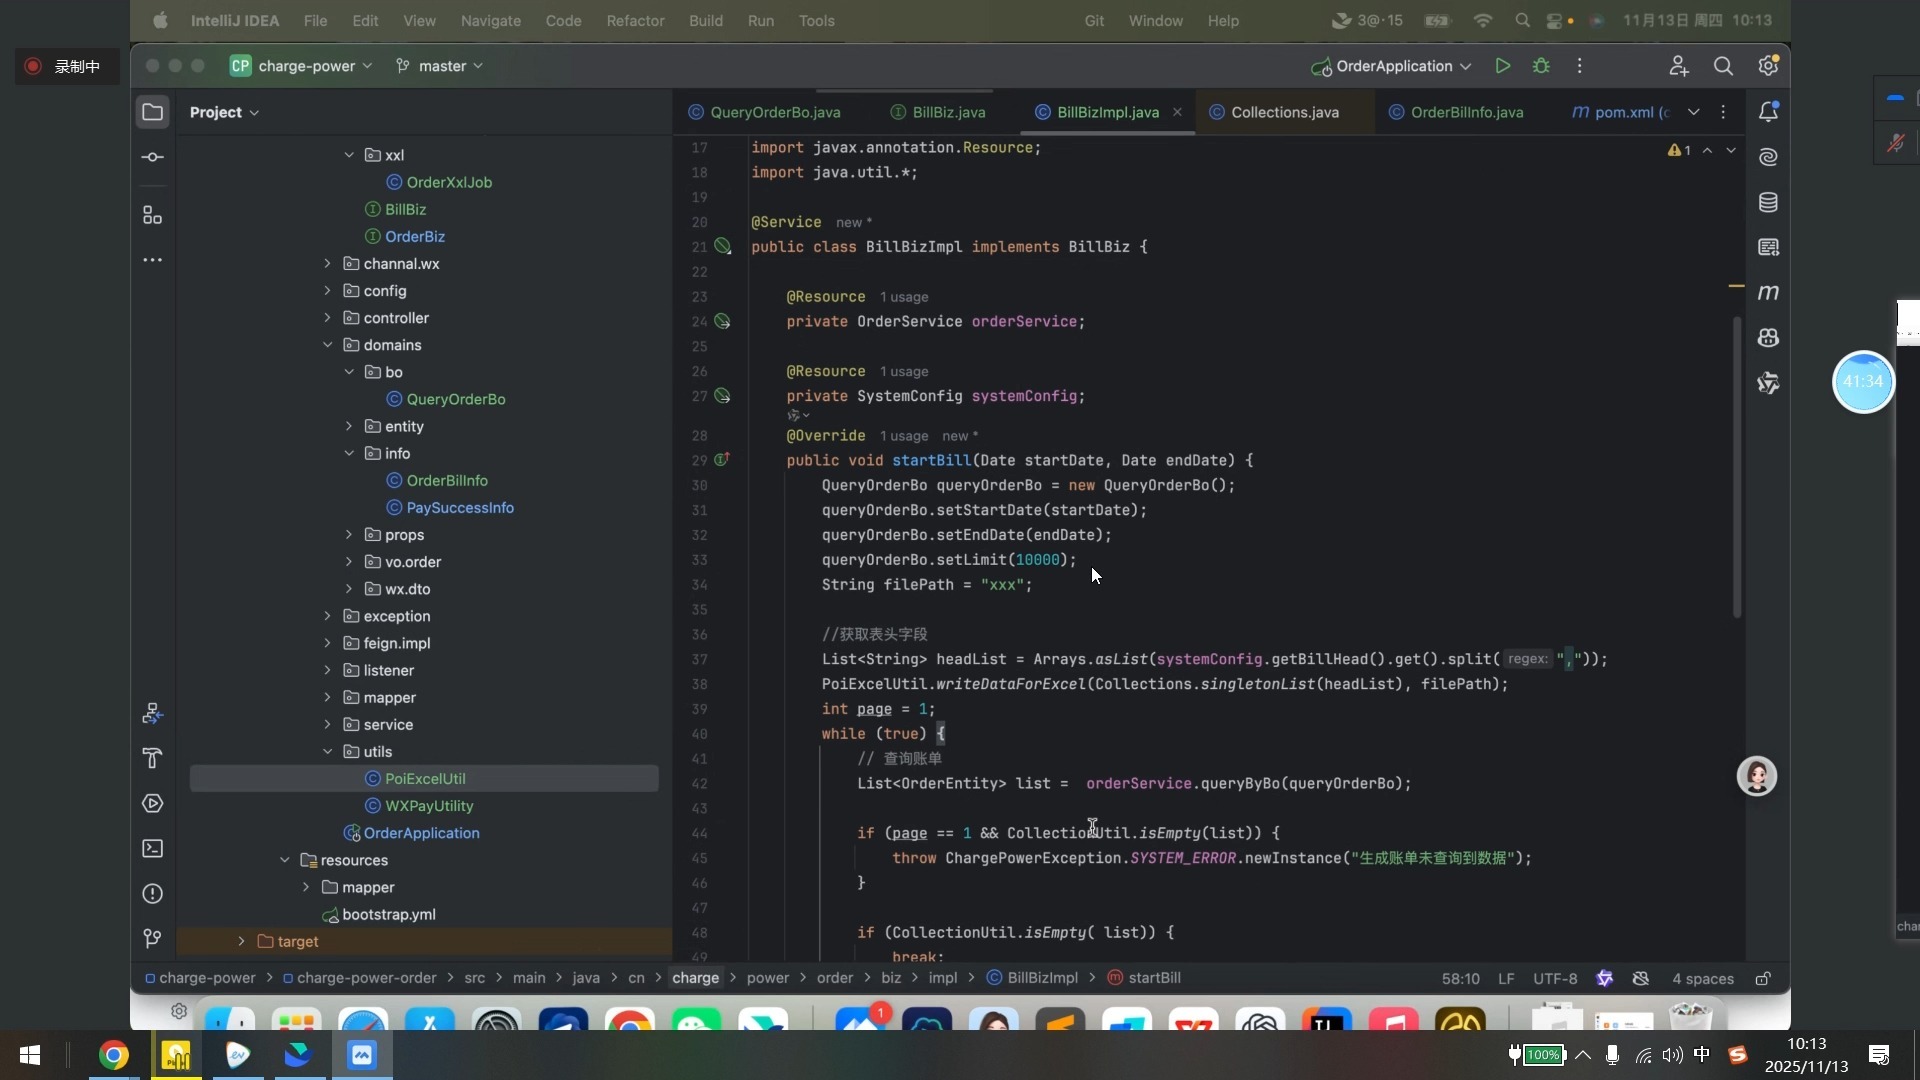The width and height of the screenshot is (1920, 1080).
Task: Open the master branch dropdown
Action: coord(440,66)
